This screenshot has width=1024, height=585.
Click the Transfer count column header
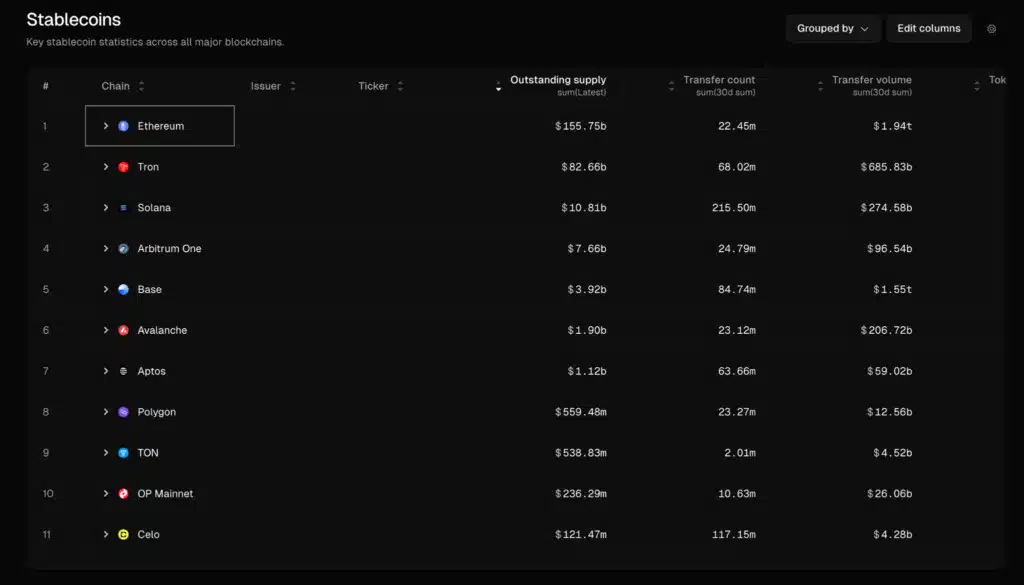pos(719,80)
